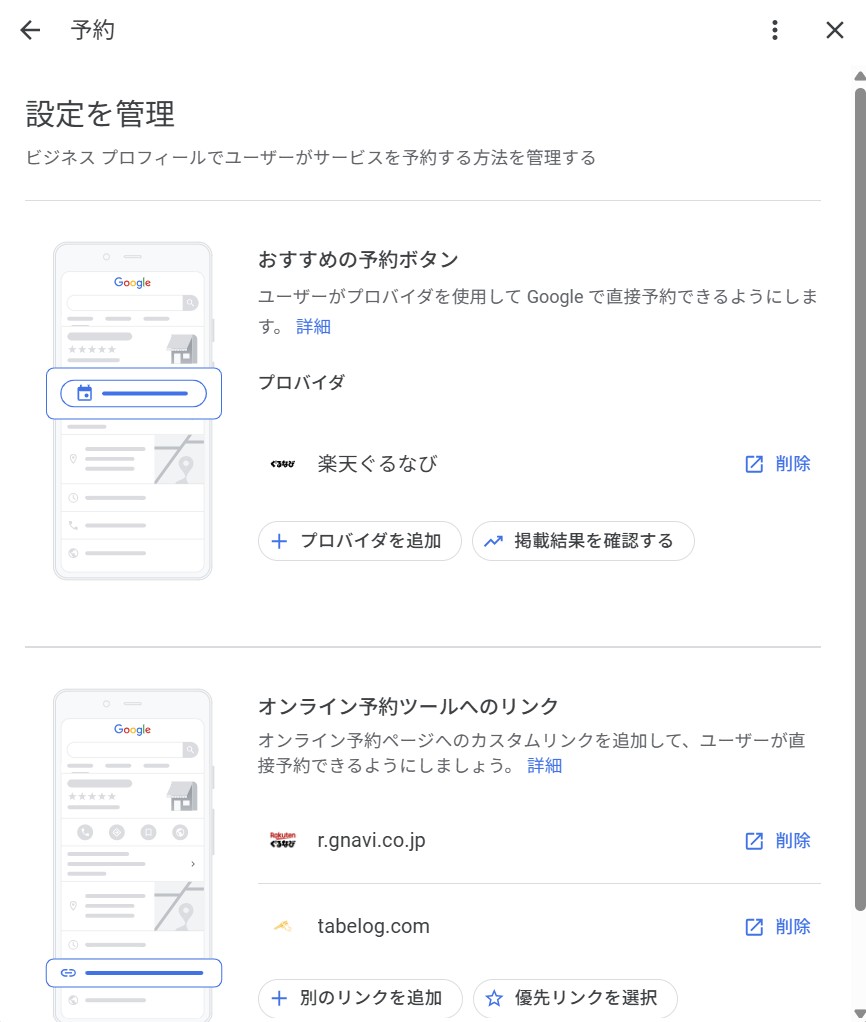The image size is (866, 1022).
Task: Click the vertical scrollbar thumb
Action: point(859,500)
